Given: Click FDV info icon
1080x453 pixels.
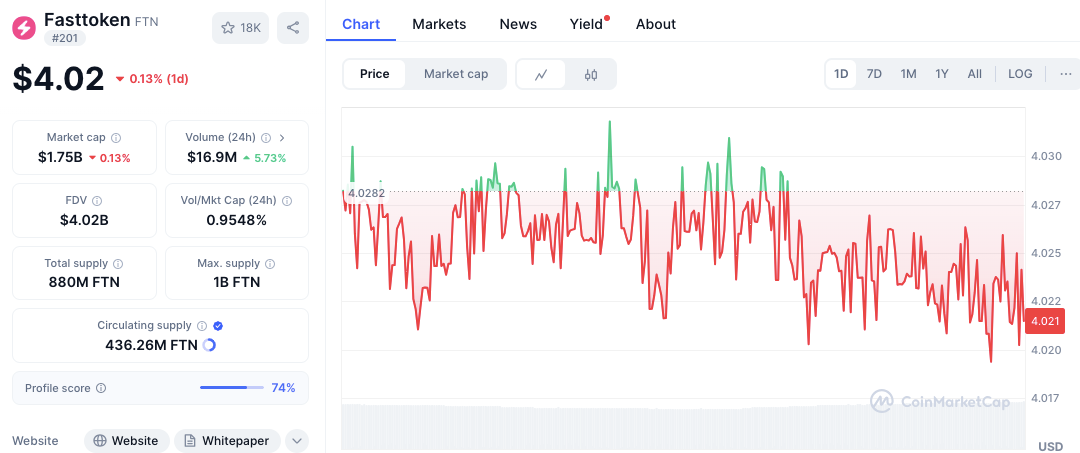Looking at the screenshot, I should [x=97, y=200].
